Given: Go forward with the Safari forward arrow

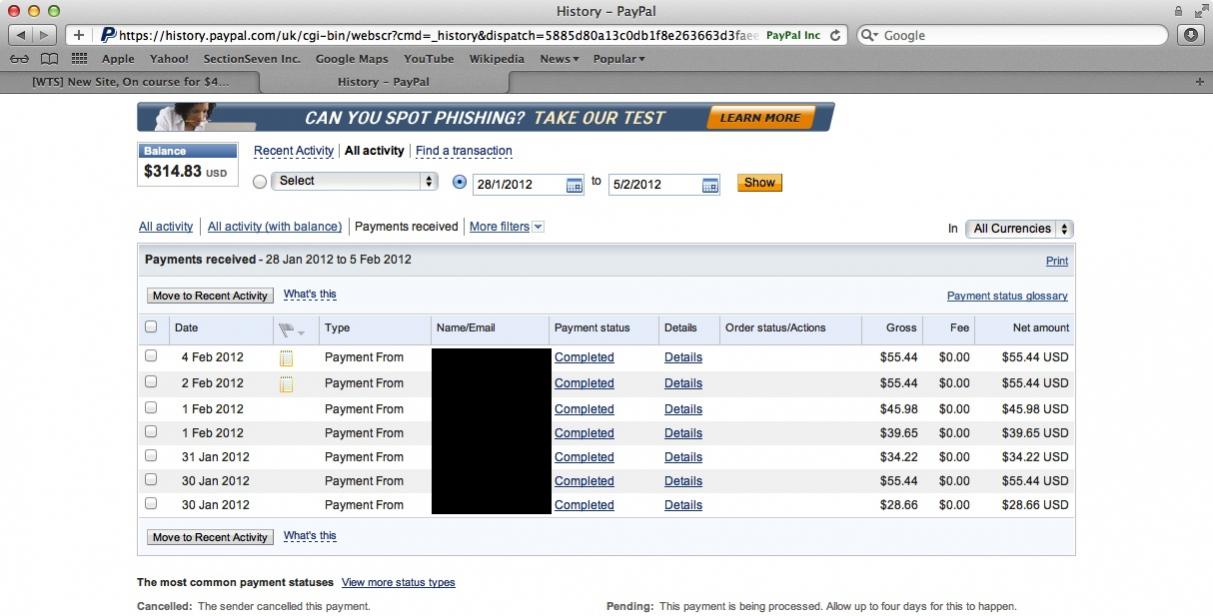Looking at the screenshot, I should pyautogui.click(x=46, y=35).
